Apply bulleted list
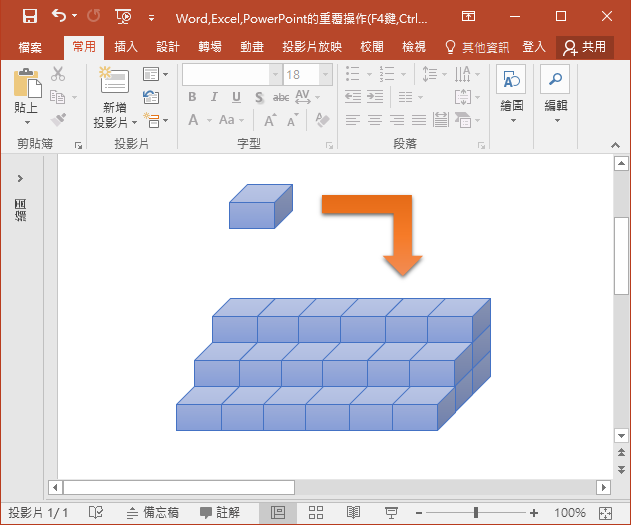 353,74
